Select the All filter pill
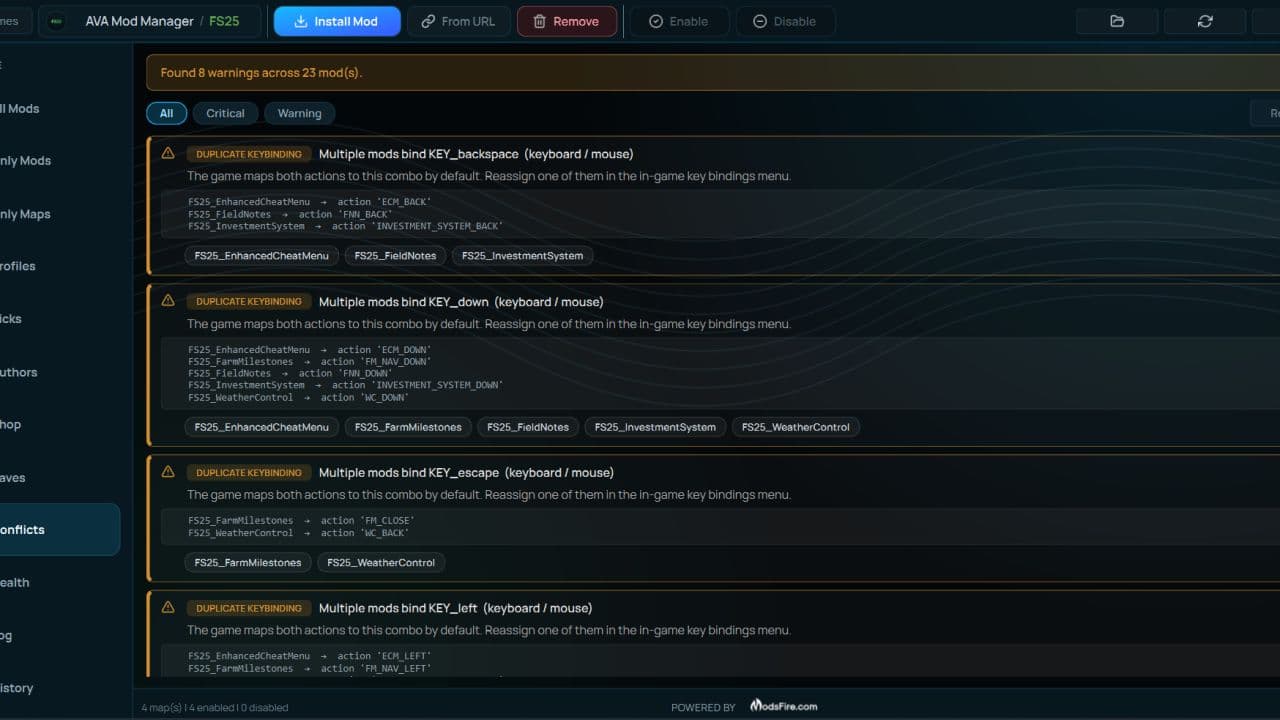The image size is (1280, 720). (166, 113)
